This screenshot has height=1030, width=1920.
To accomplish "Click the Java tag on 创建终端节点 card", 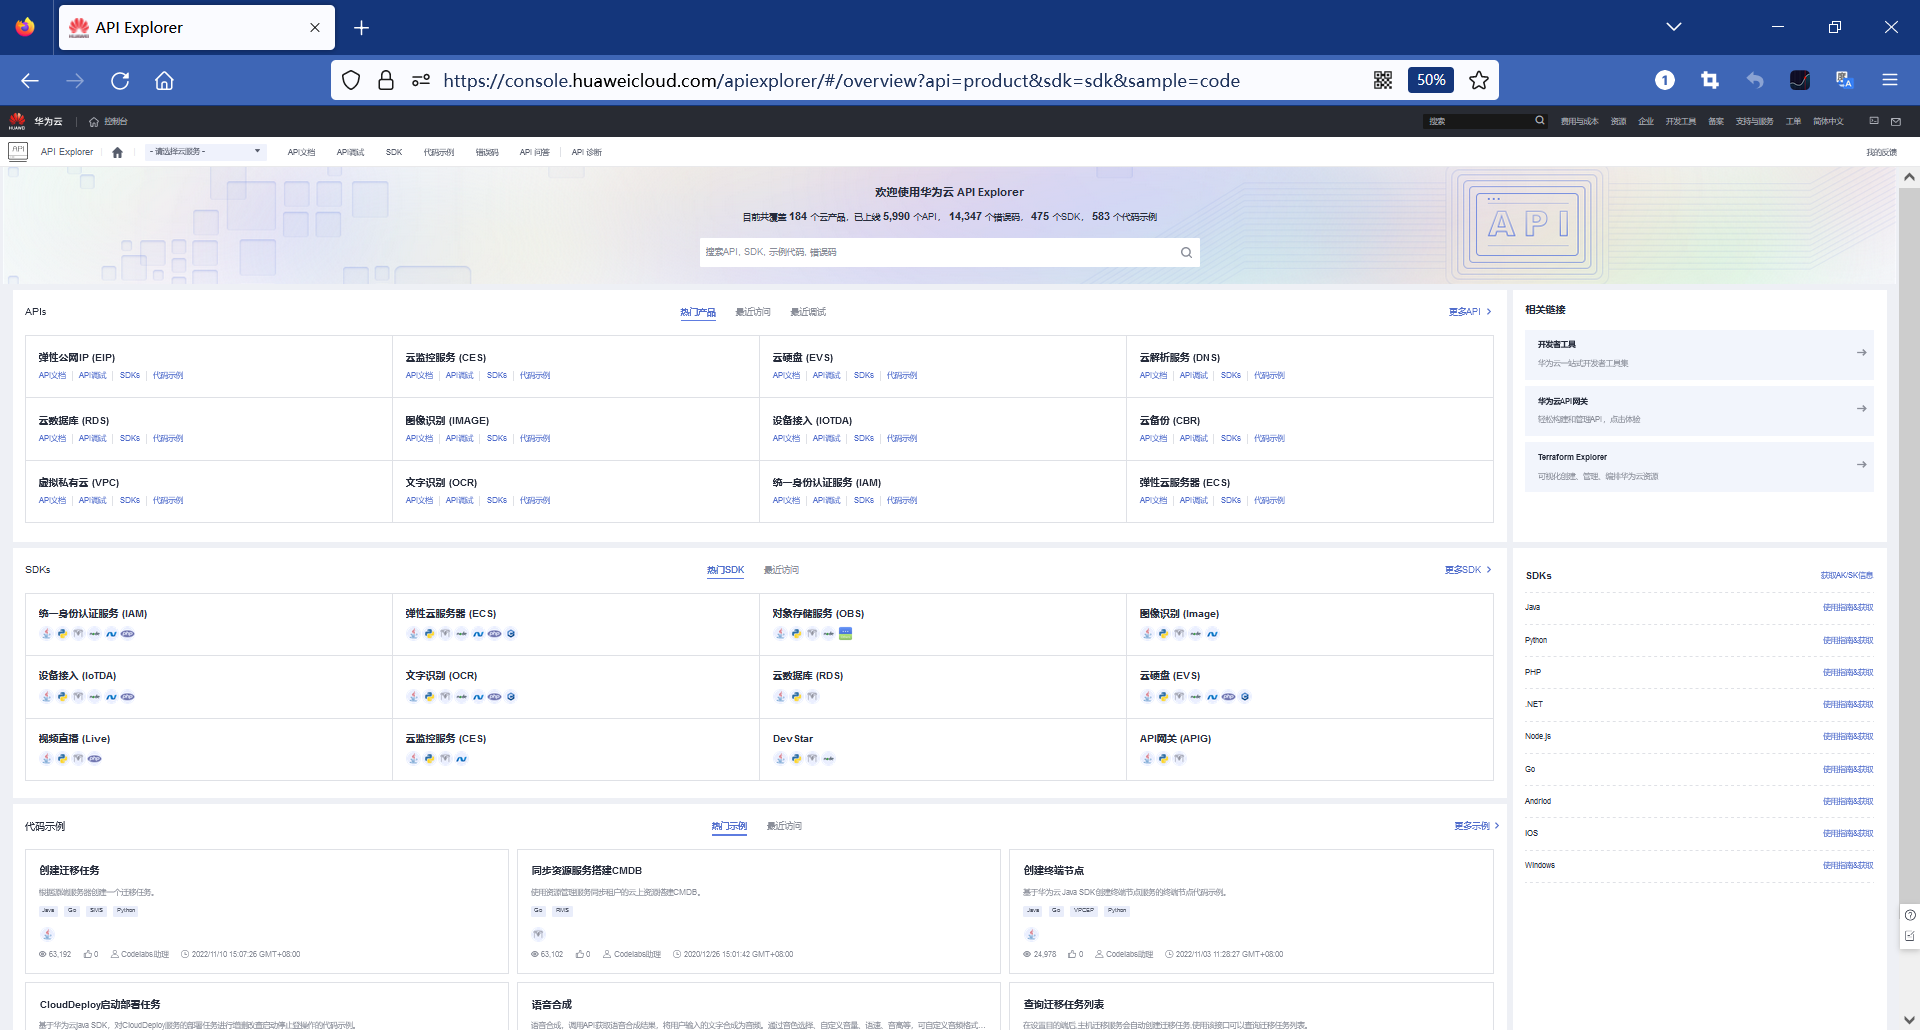I will (1033, 911).
